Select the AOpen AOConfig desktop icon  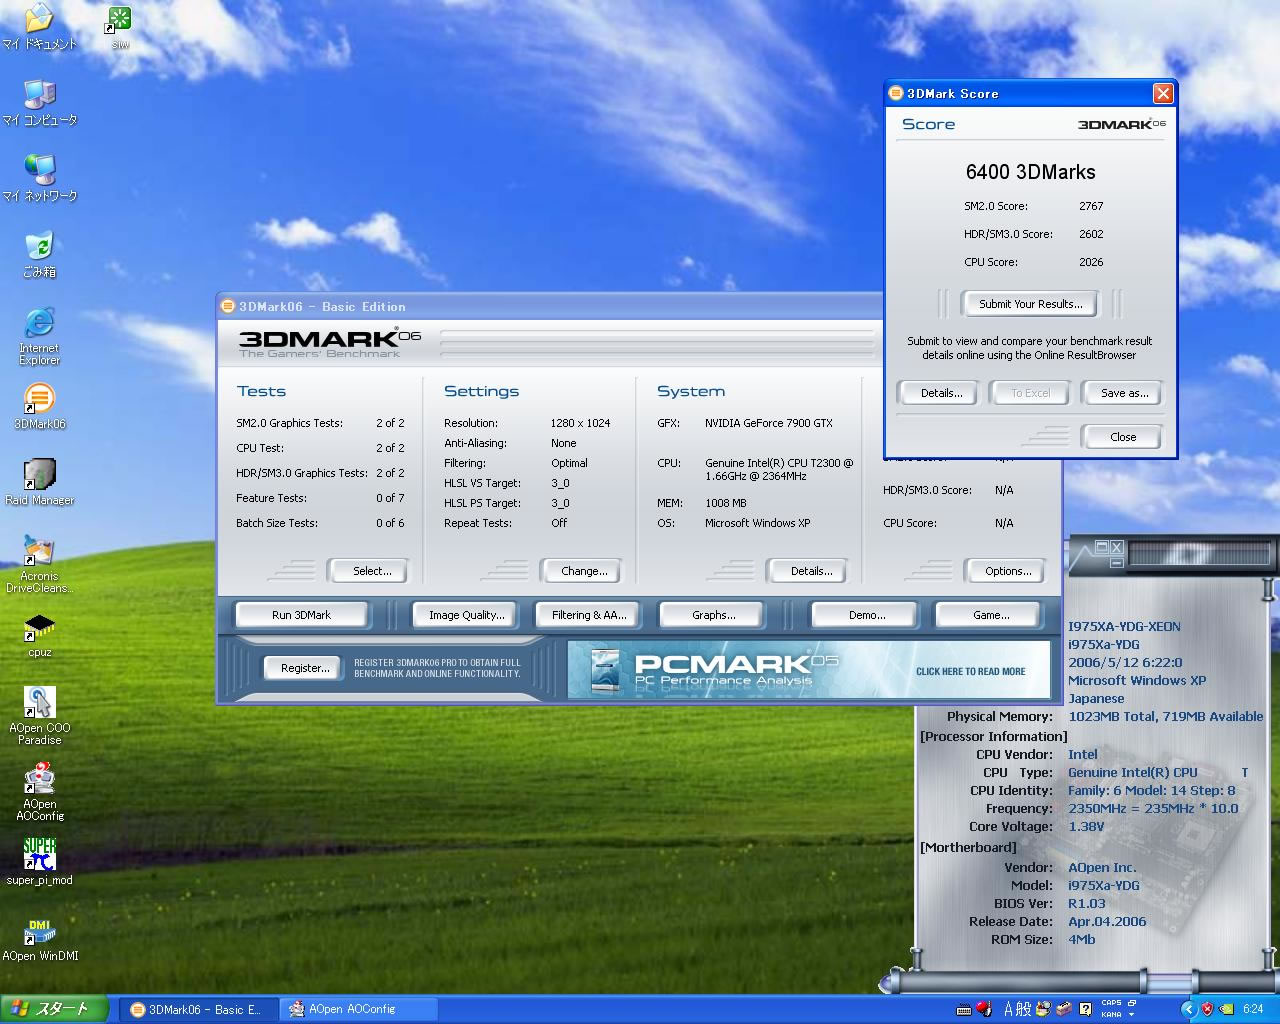(39, 792)
